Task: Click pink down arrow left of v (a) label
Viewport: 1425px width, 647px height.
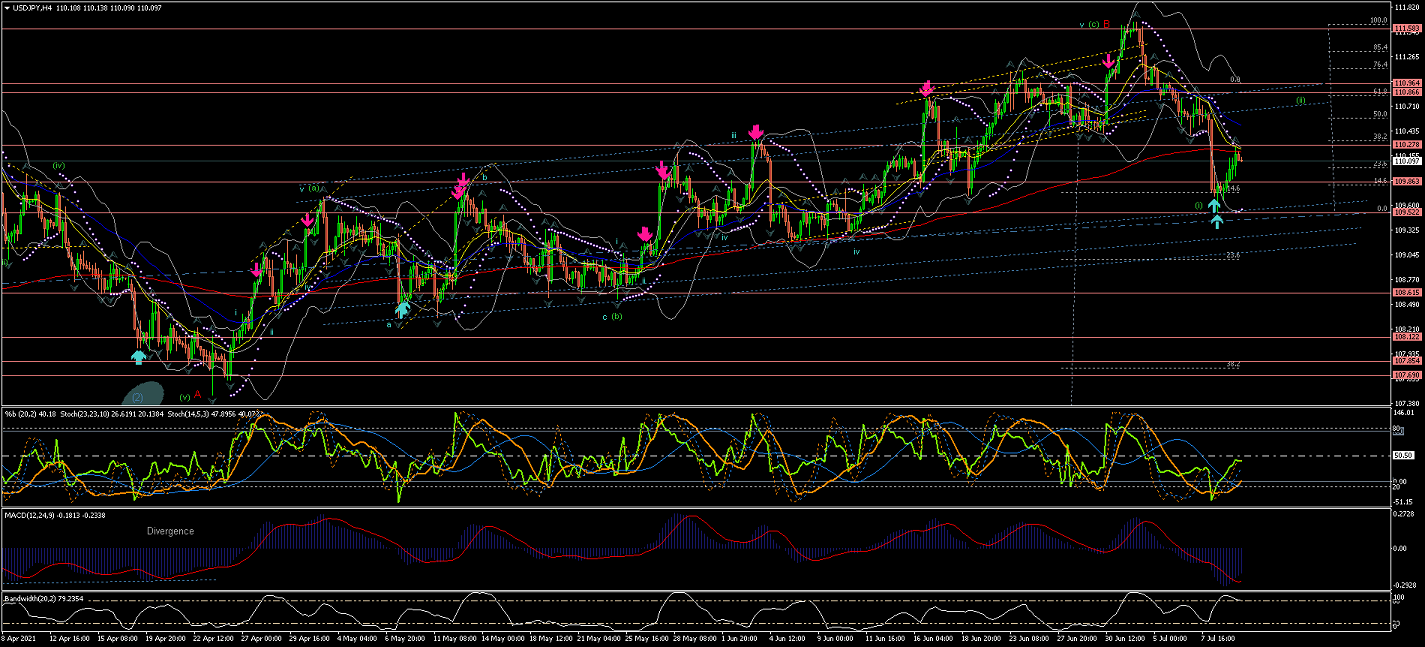Action: tap(307, 220)
